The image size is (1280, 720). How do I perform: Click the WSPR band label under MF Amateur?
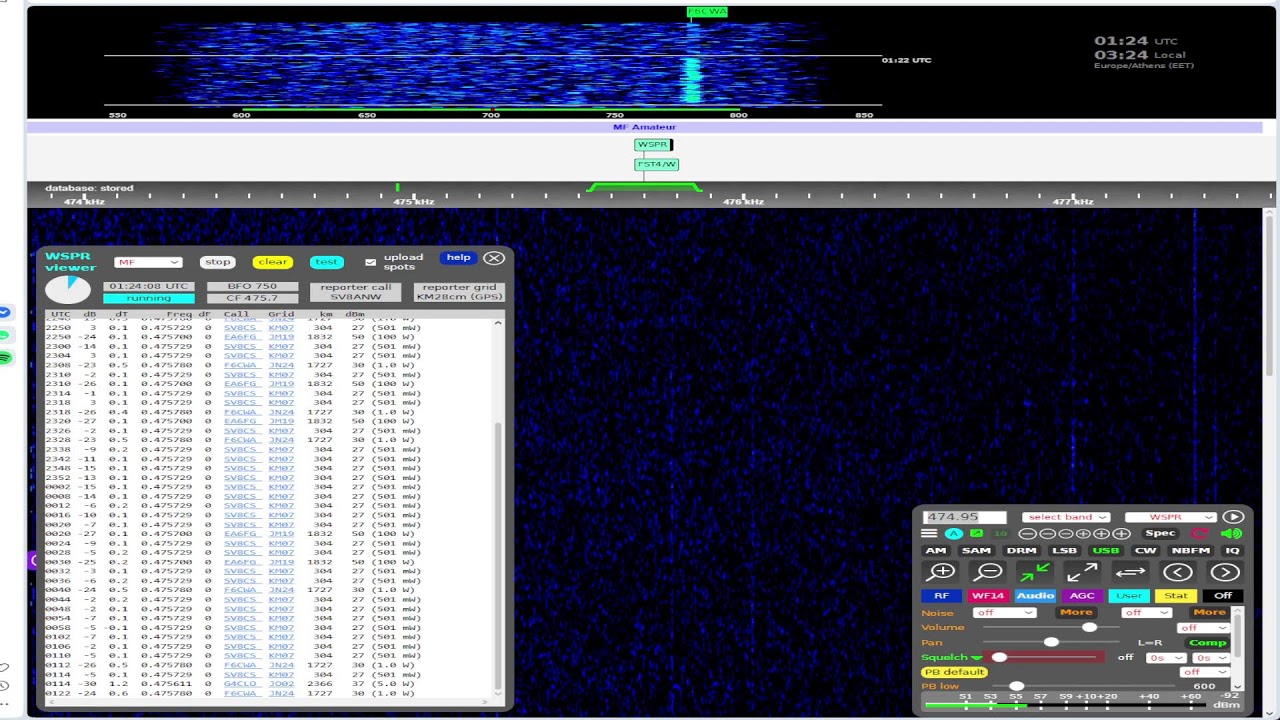(652, 145)
